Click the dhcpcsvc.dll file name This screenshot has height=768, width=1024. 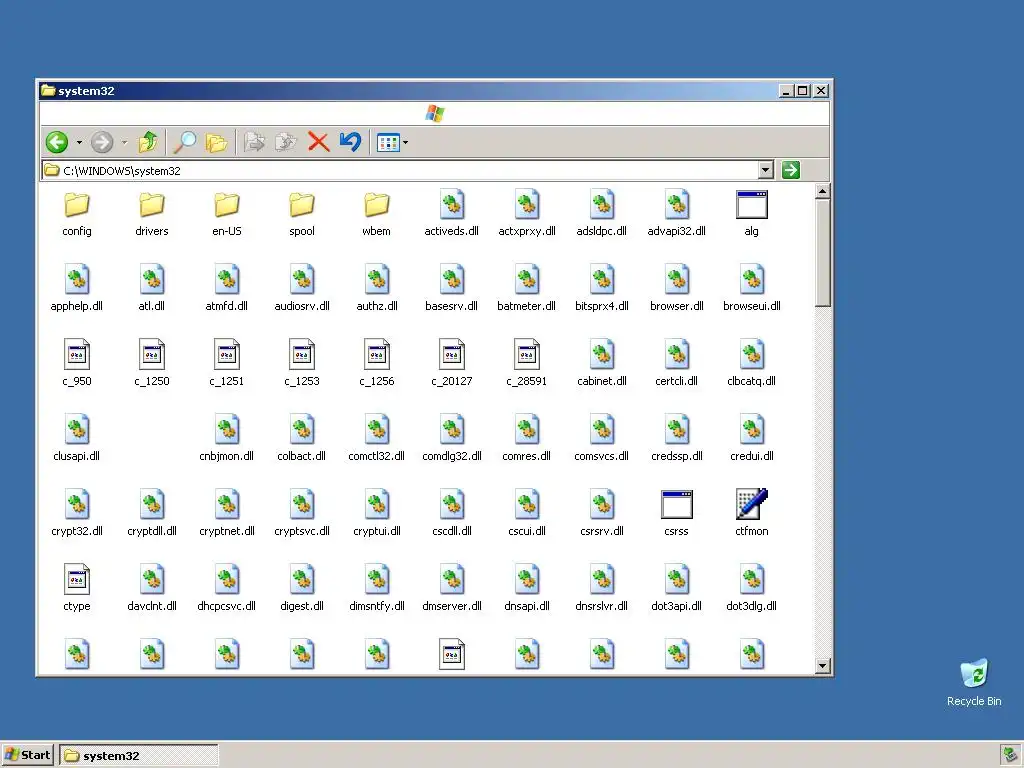pyautogui.click(x=227, y=606)
